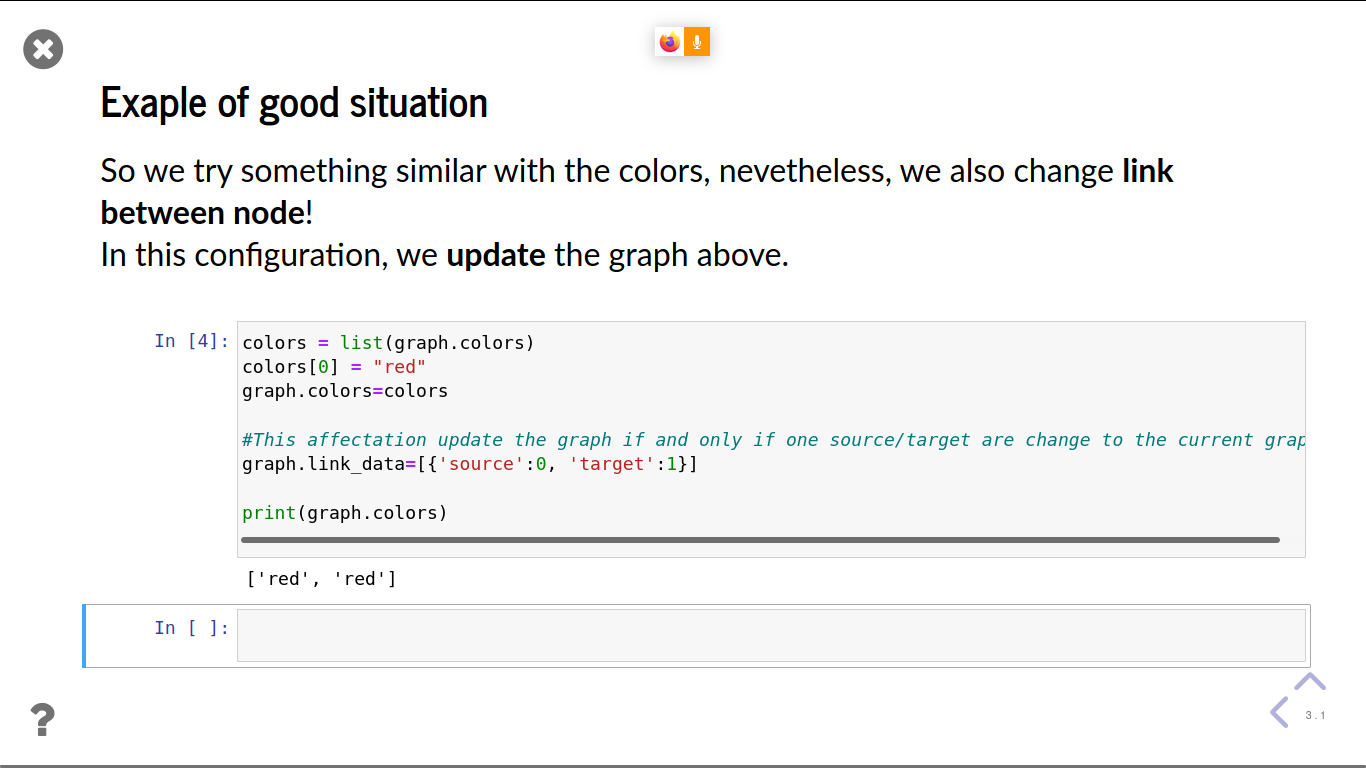Viewport: 1366px width, 768px height.
Task: Click the In [4]: prompt label
Action: tap(193, 341)
